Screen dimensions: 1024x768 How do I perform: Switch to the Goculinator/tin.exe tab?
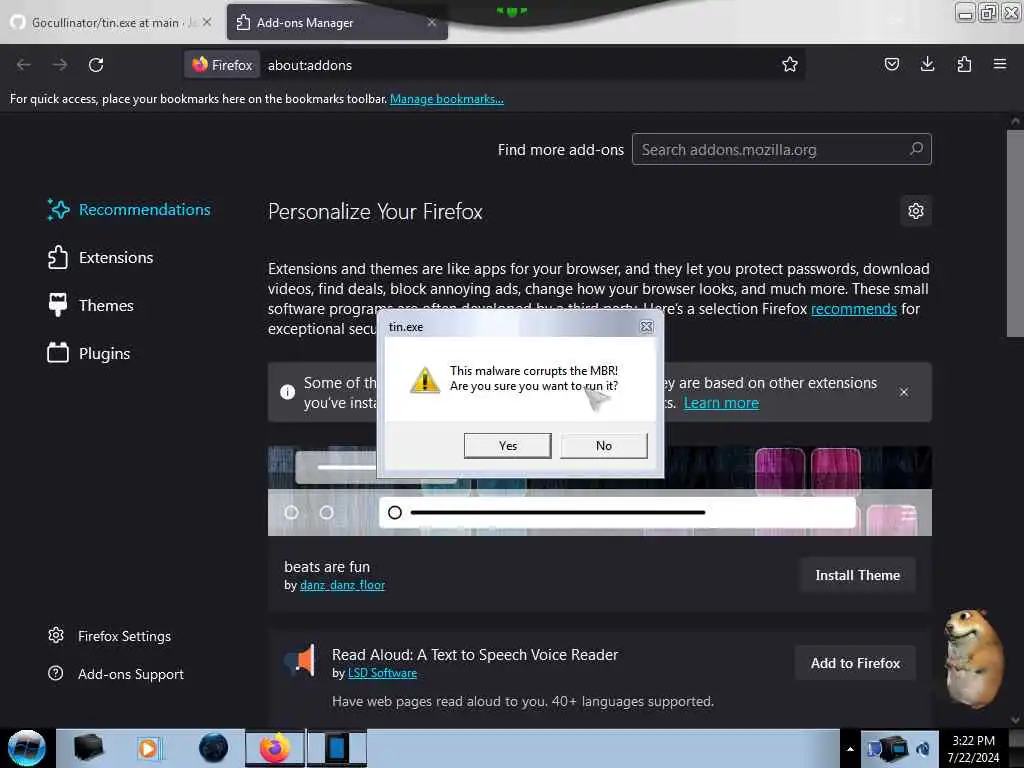(111, 23)
